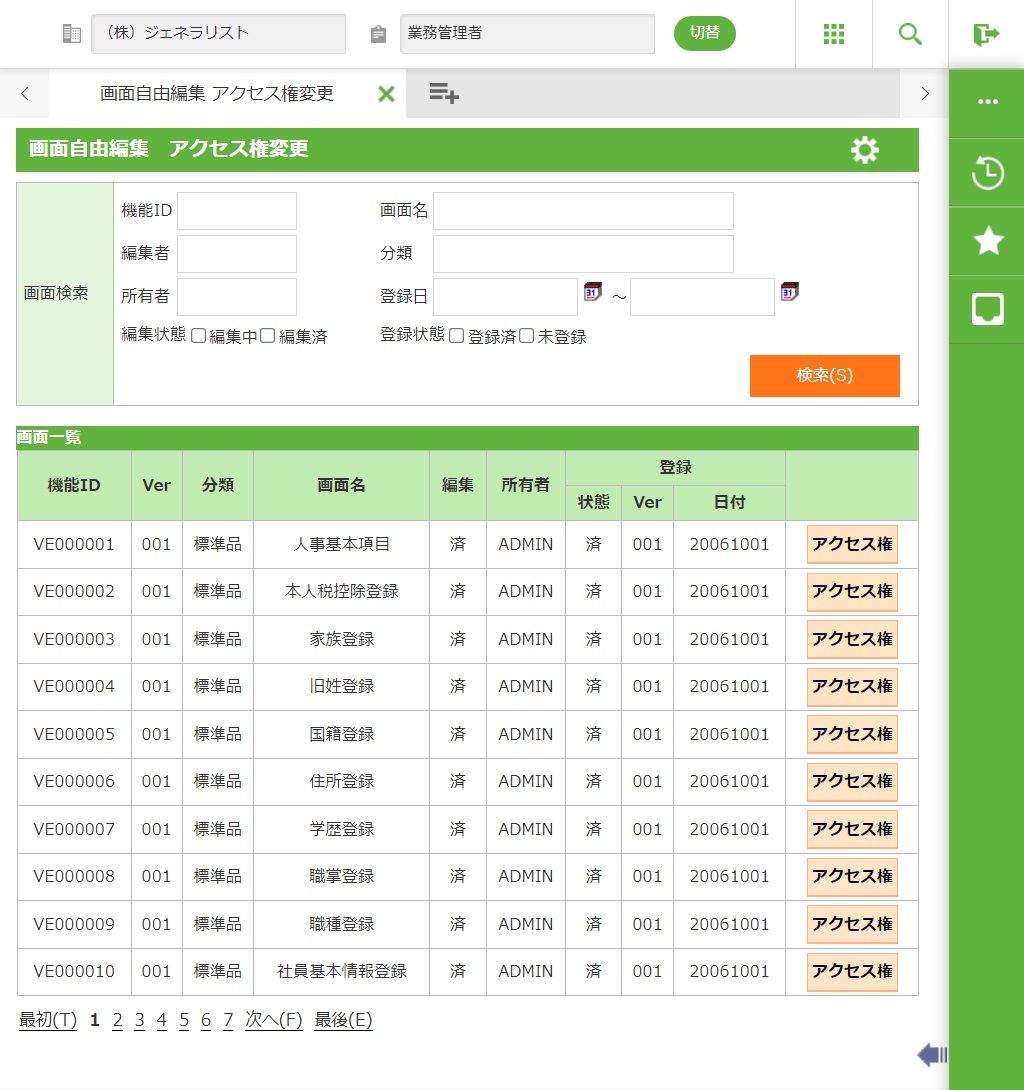Click the logout icon at top right
1024x1090 pixels.
point(986,34)
